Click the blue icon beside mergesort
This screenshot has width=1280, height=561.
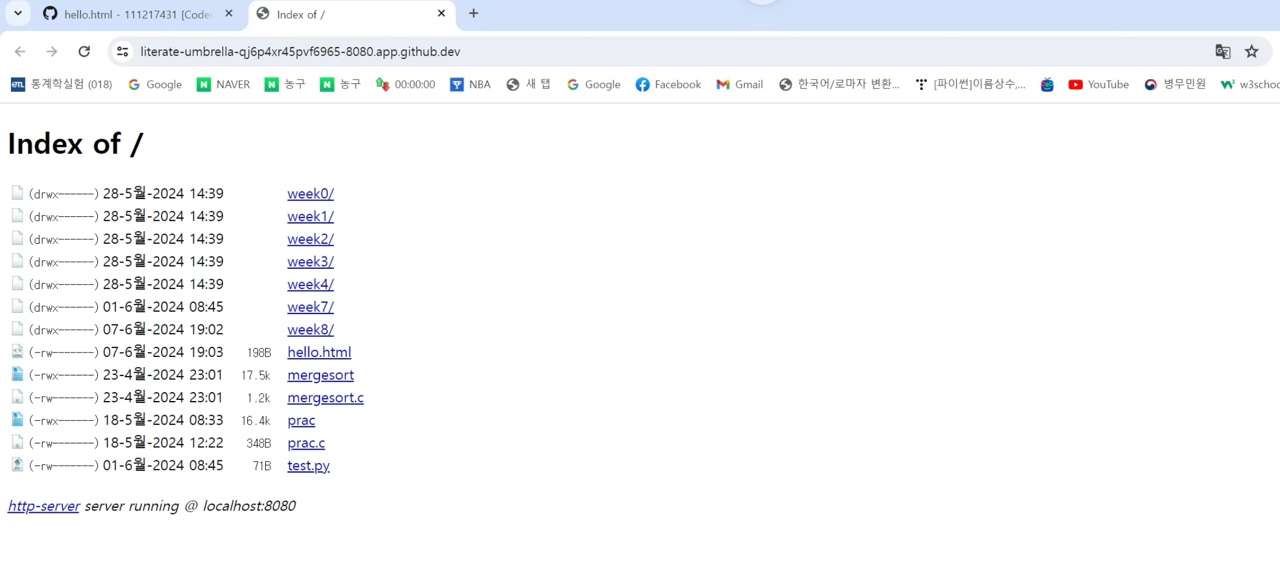point(17,374)
